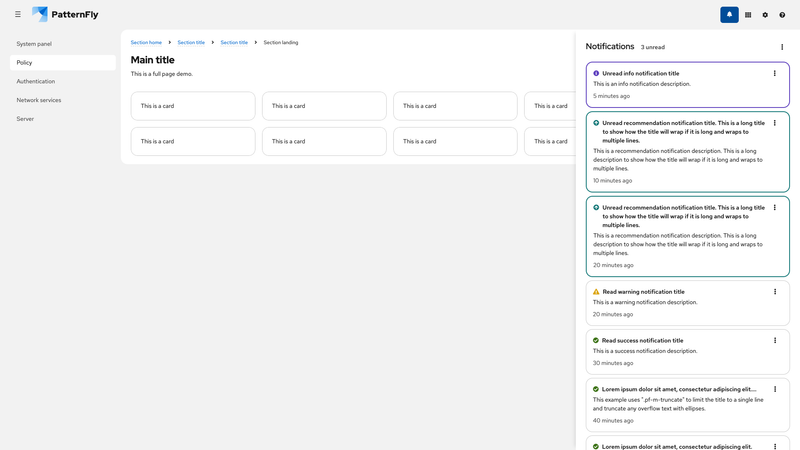The height and width of the screenshot is (450, 800).
Task: Open the application launcher grid icon
Action: click(x=748, y=15)
